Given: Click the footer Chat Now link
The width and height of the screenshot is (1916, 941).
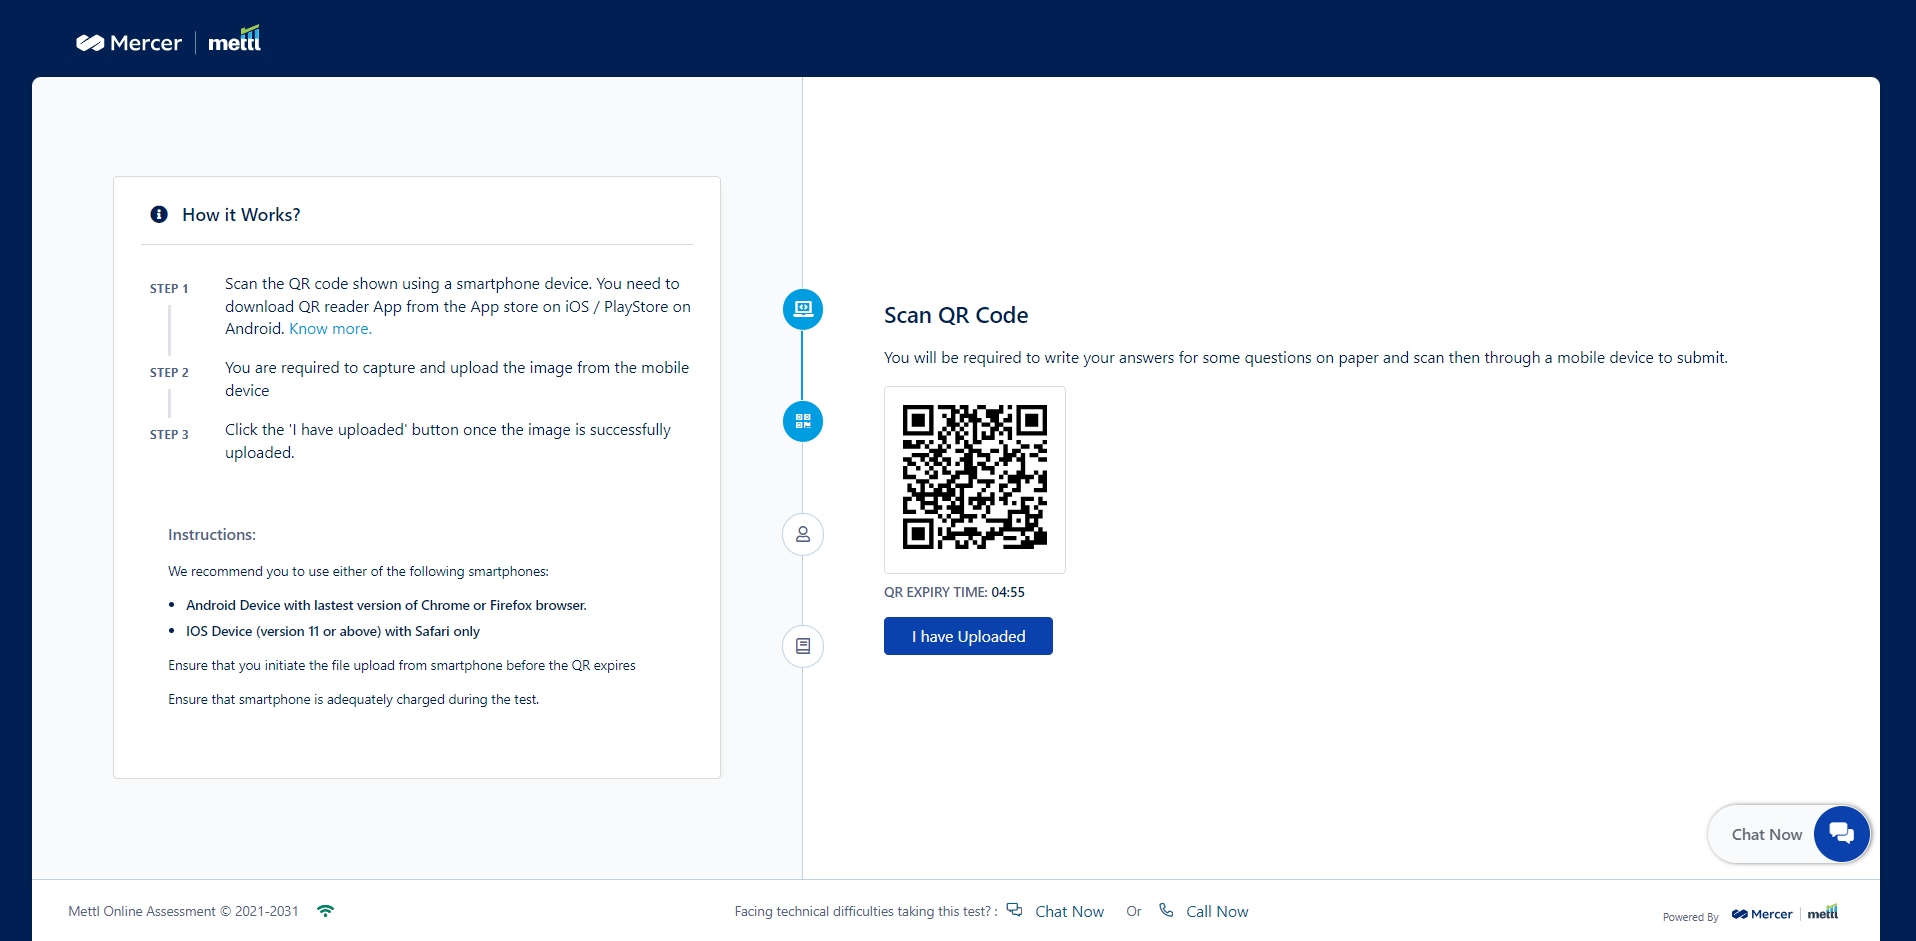Looking at the screenshot, I should click(1069, 911).
